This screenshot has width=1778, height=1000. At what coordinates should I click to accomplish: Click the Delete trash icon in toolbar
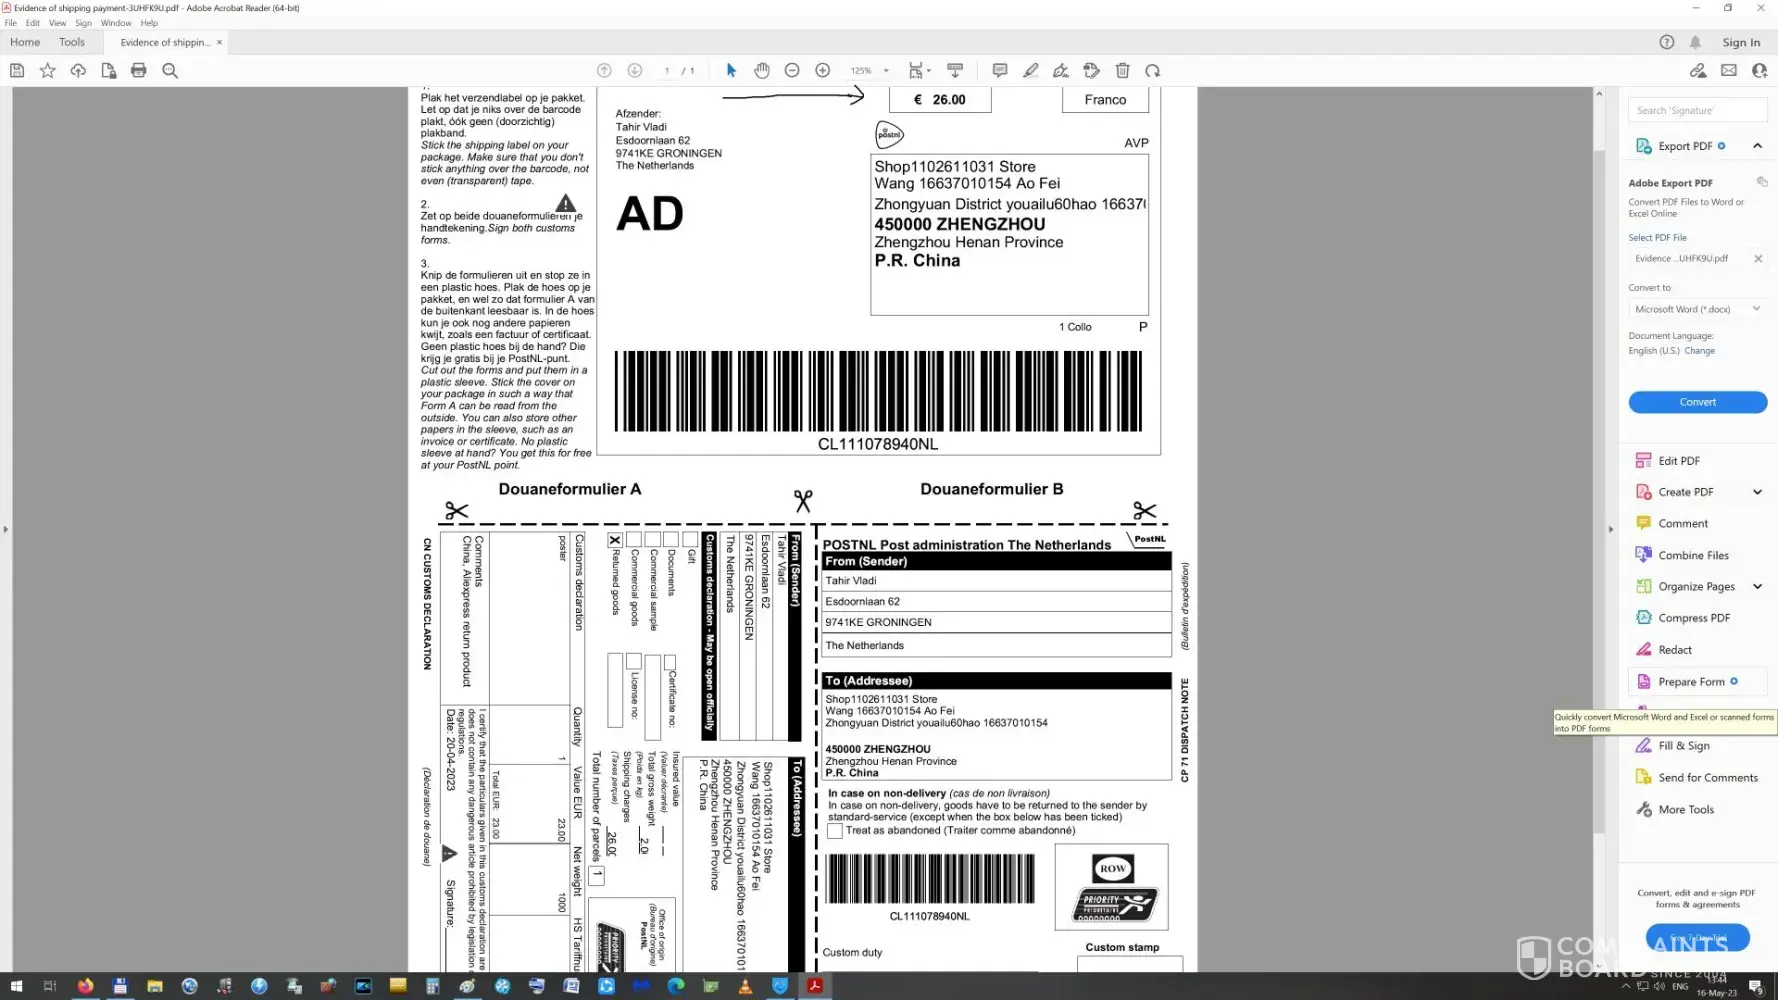(x=1123, y=70)
